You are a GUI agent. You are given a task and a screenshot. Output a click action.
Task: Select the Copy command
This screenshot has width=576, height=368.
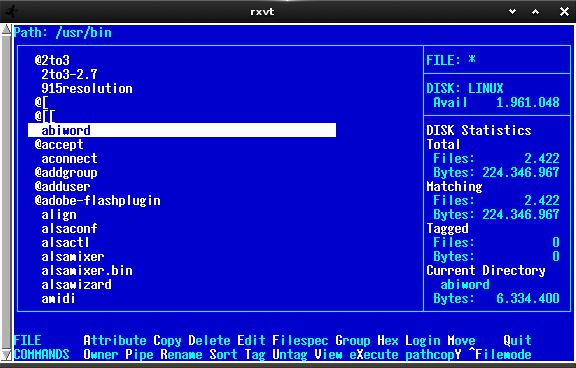click(167, 340)
